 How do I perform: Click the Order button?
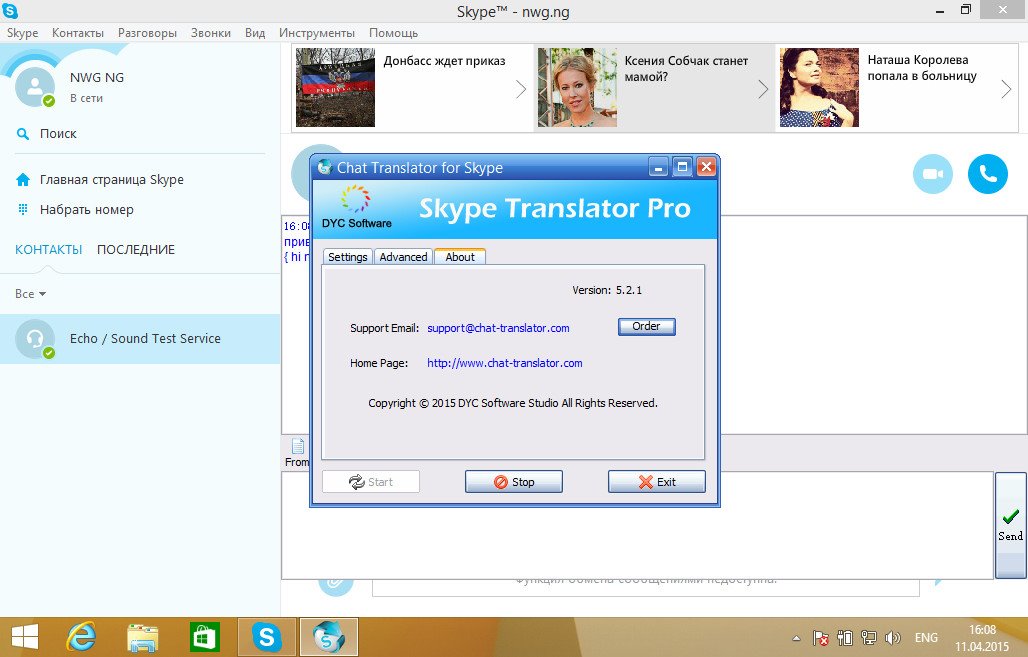point(646,327)
